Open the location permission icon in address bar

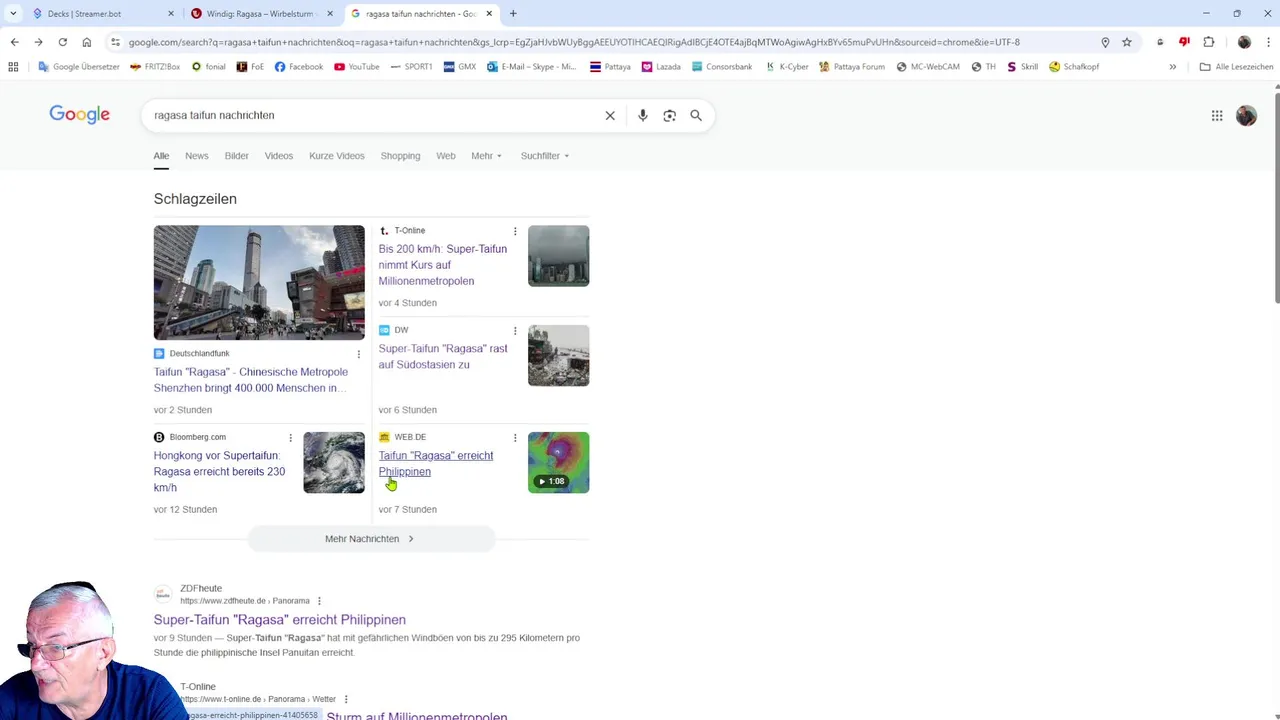[x=1105, y=42]
